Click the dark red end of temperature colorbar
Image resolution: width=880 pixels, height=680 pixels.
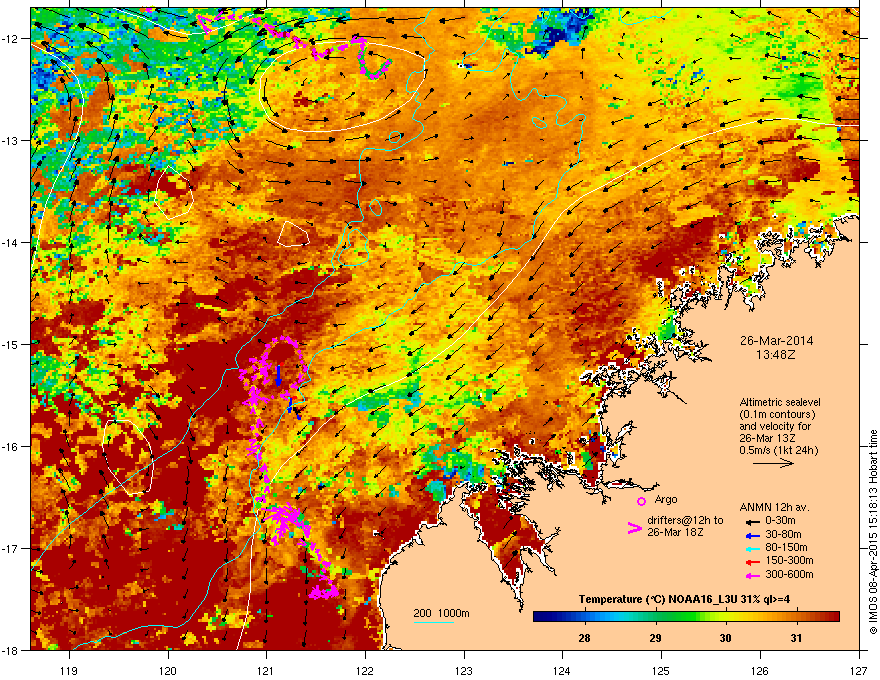(833, 617)
